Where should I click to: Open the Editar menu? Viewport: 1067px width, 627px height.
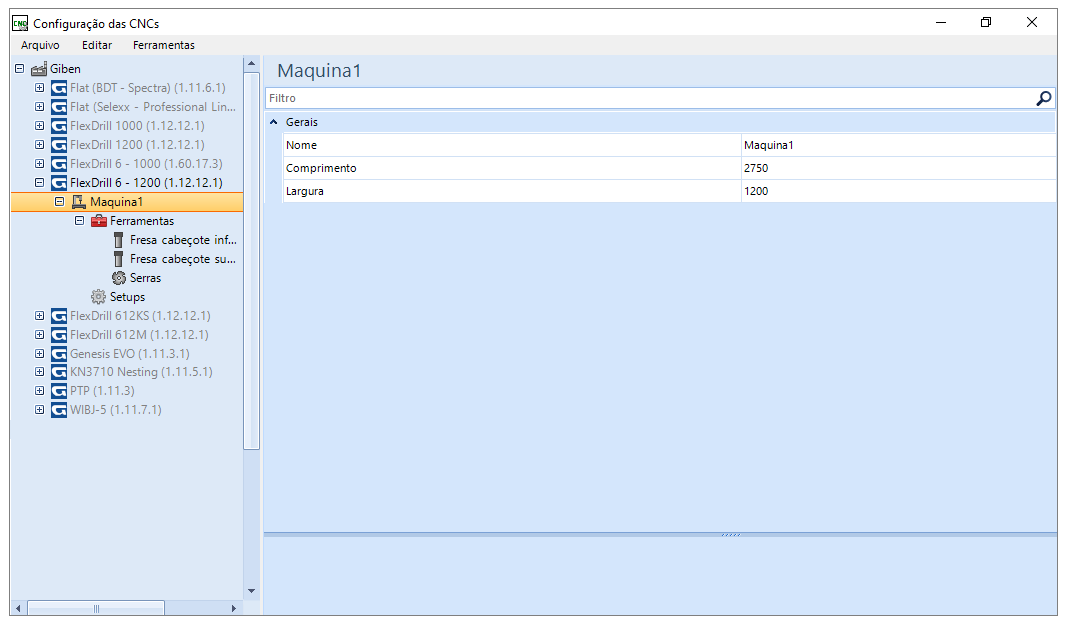click(x=97, y=45)
